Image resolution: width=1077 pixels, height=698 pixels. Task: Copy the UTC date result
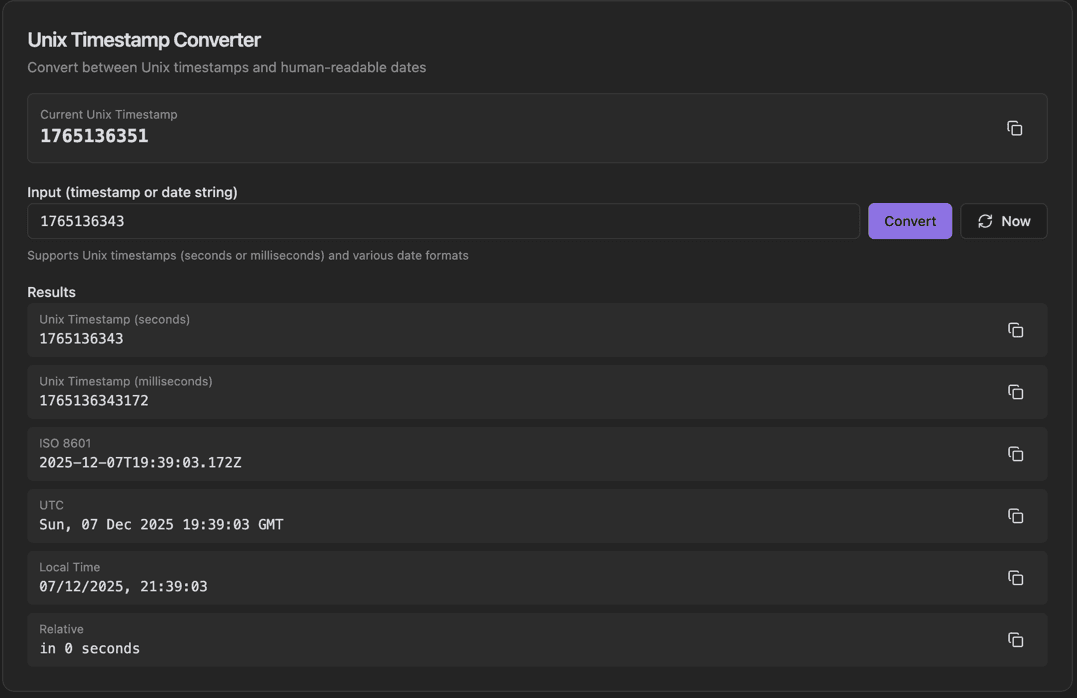coord(1015,516)
